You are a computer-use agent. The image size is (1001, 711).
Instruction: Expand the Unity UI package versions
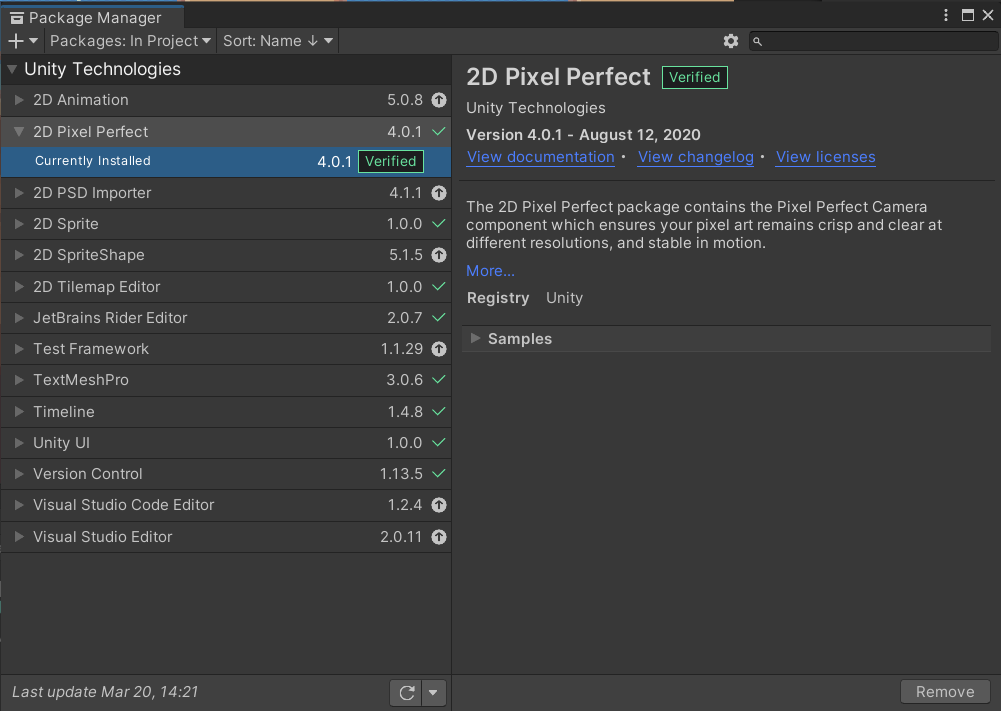click(x=19, y=443)
